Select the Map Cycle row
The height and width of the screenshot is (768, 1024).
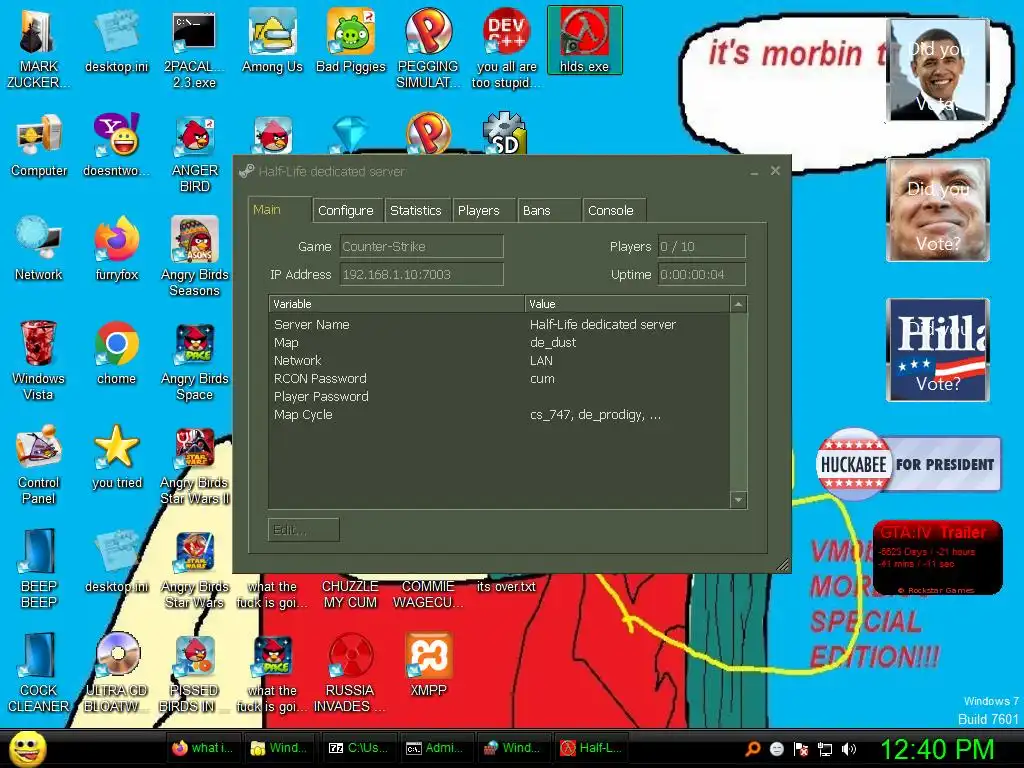pos(499,415)
